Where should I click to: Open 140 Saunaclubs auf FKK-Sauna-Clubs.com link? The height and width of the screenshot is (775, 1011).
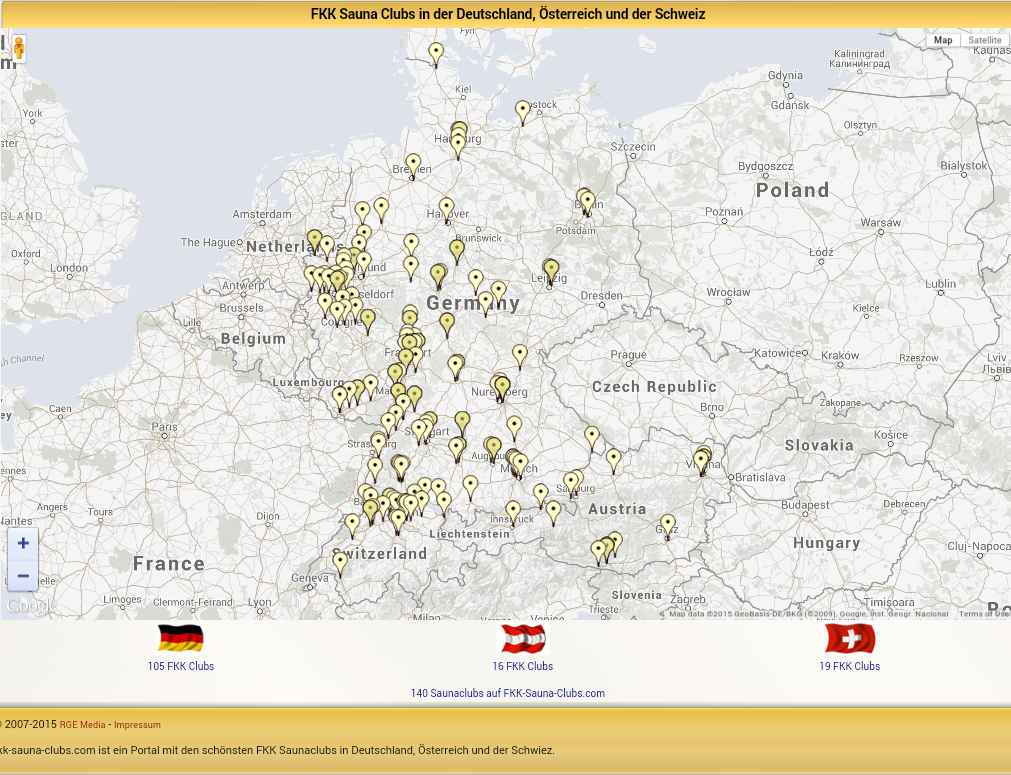pyautogui.click(x=507, y=693)
